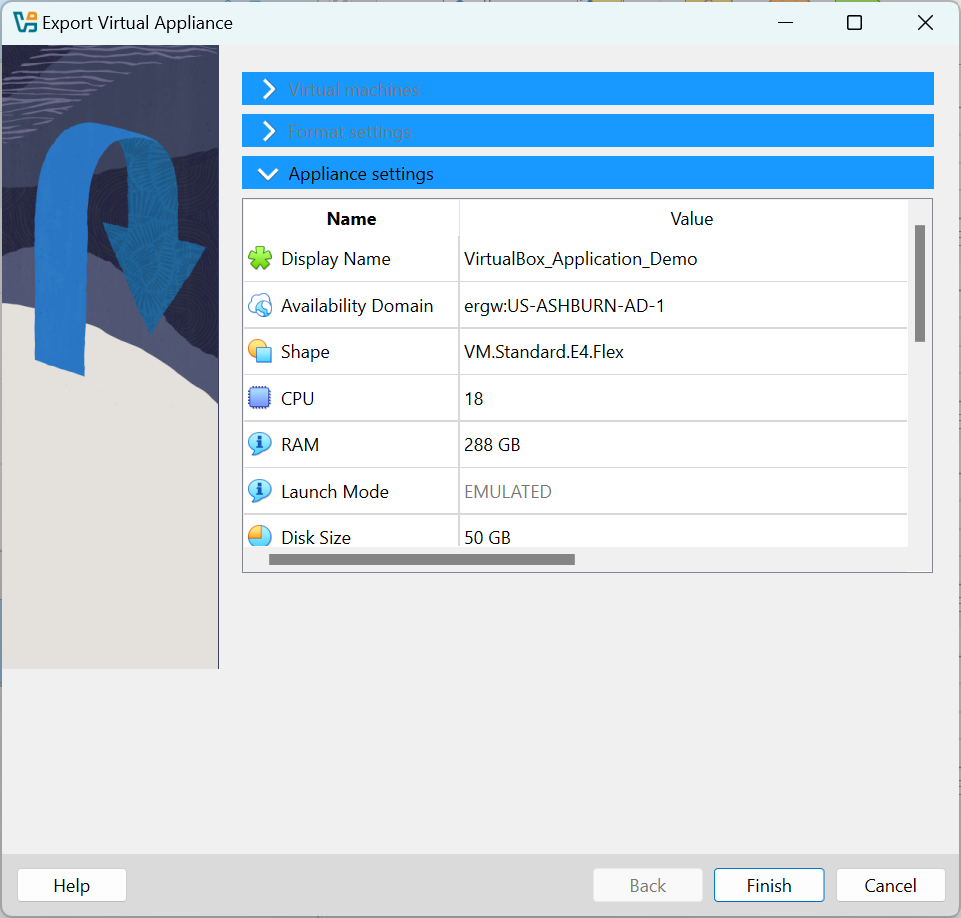Close the Export Virtual Appliance window
Screen dimensions: 961x918
click(x=925, y=23)
